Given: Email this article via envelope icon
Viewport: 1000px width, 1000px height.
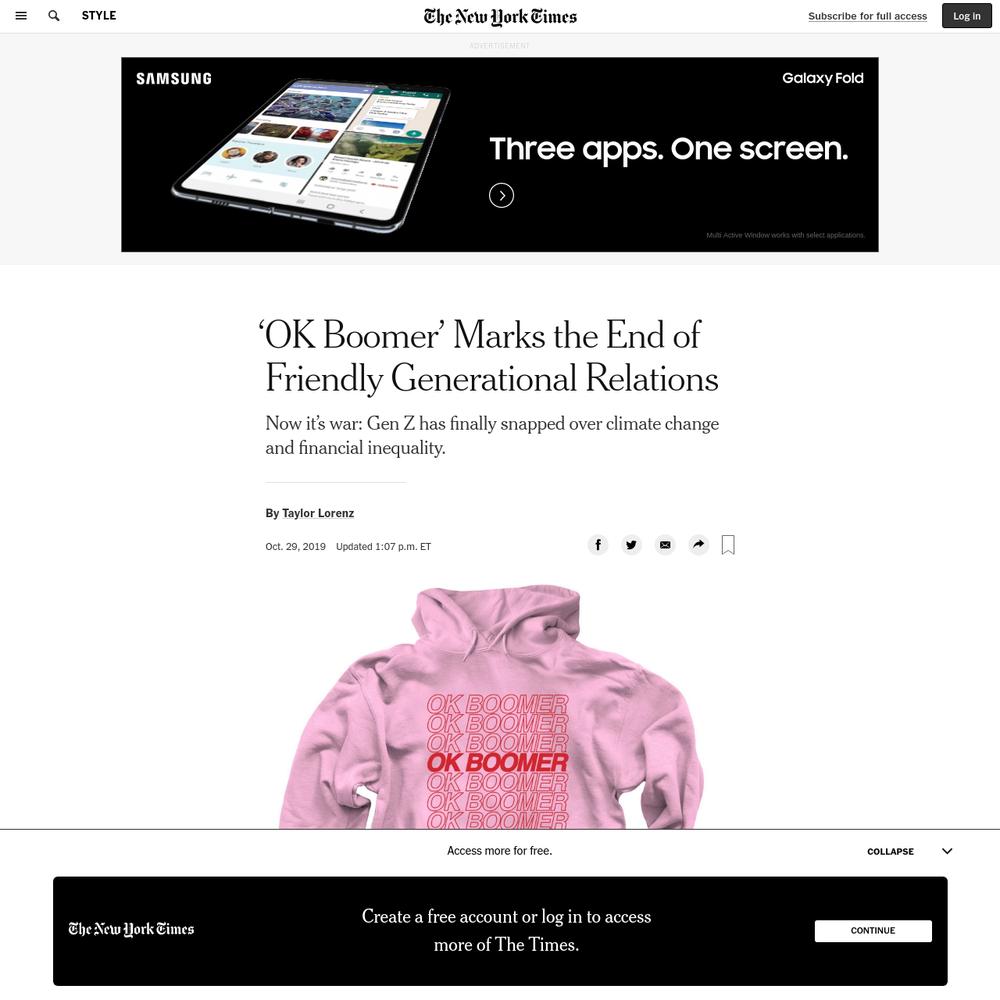Looking at the screenshot, I should click(x=665, y=545).
